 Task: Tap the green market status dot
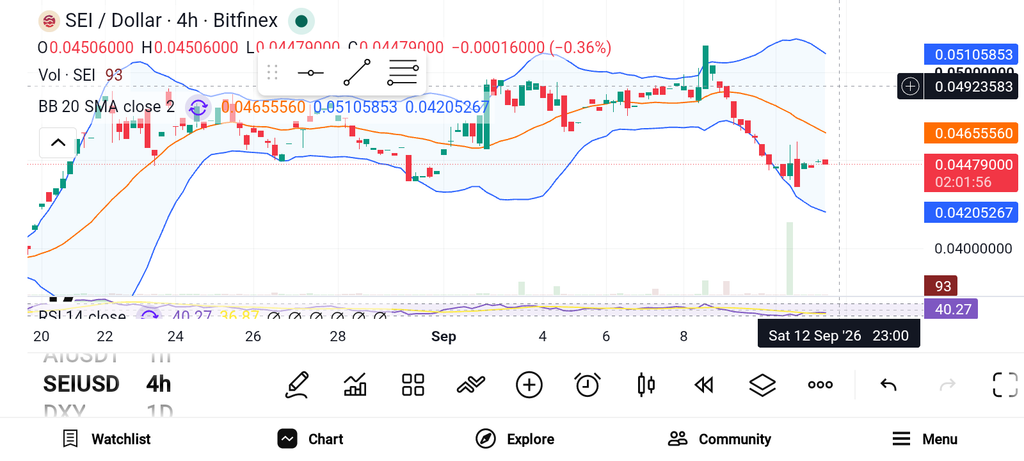click(x=301, y=22)
